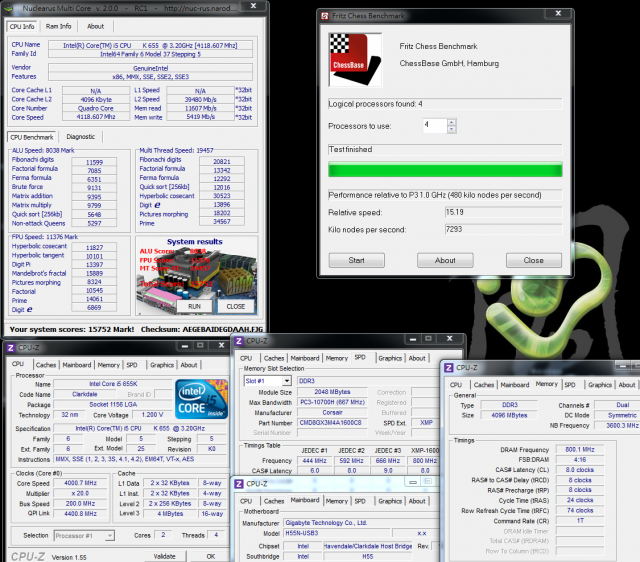Viewport: 640px width, 562px height.
Task: Click the ChessBase logo image
Action: point(355,60)
